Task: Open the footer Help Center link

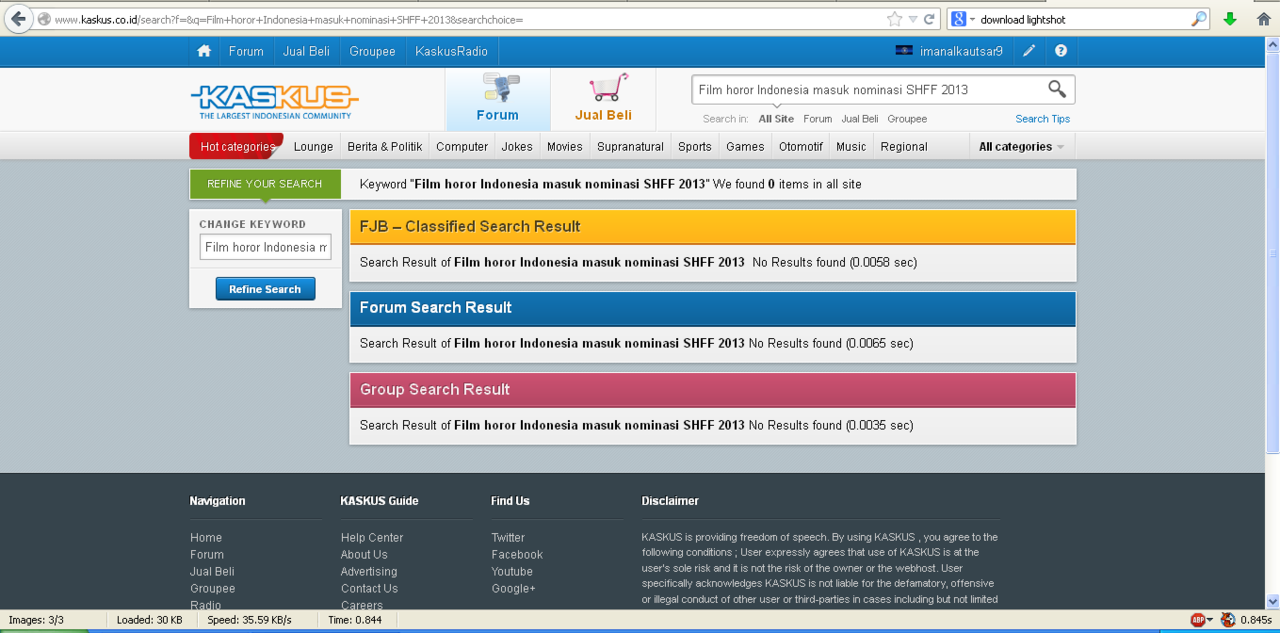Action: 372,538
